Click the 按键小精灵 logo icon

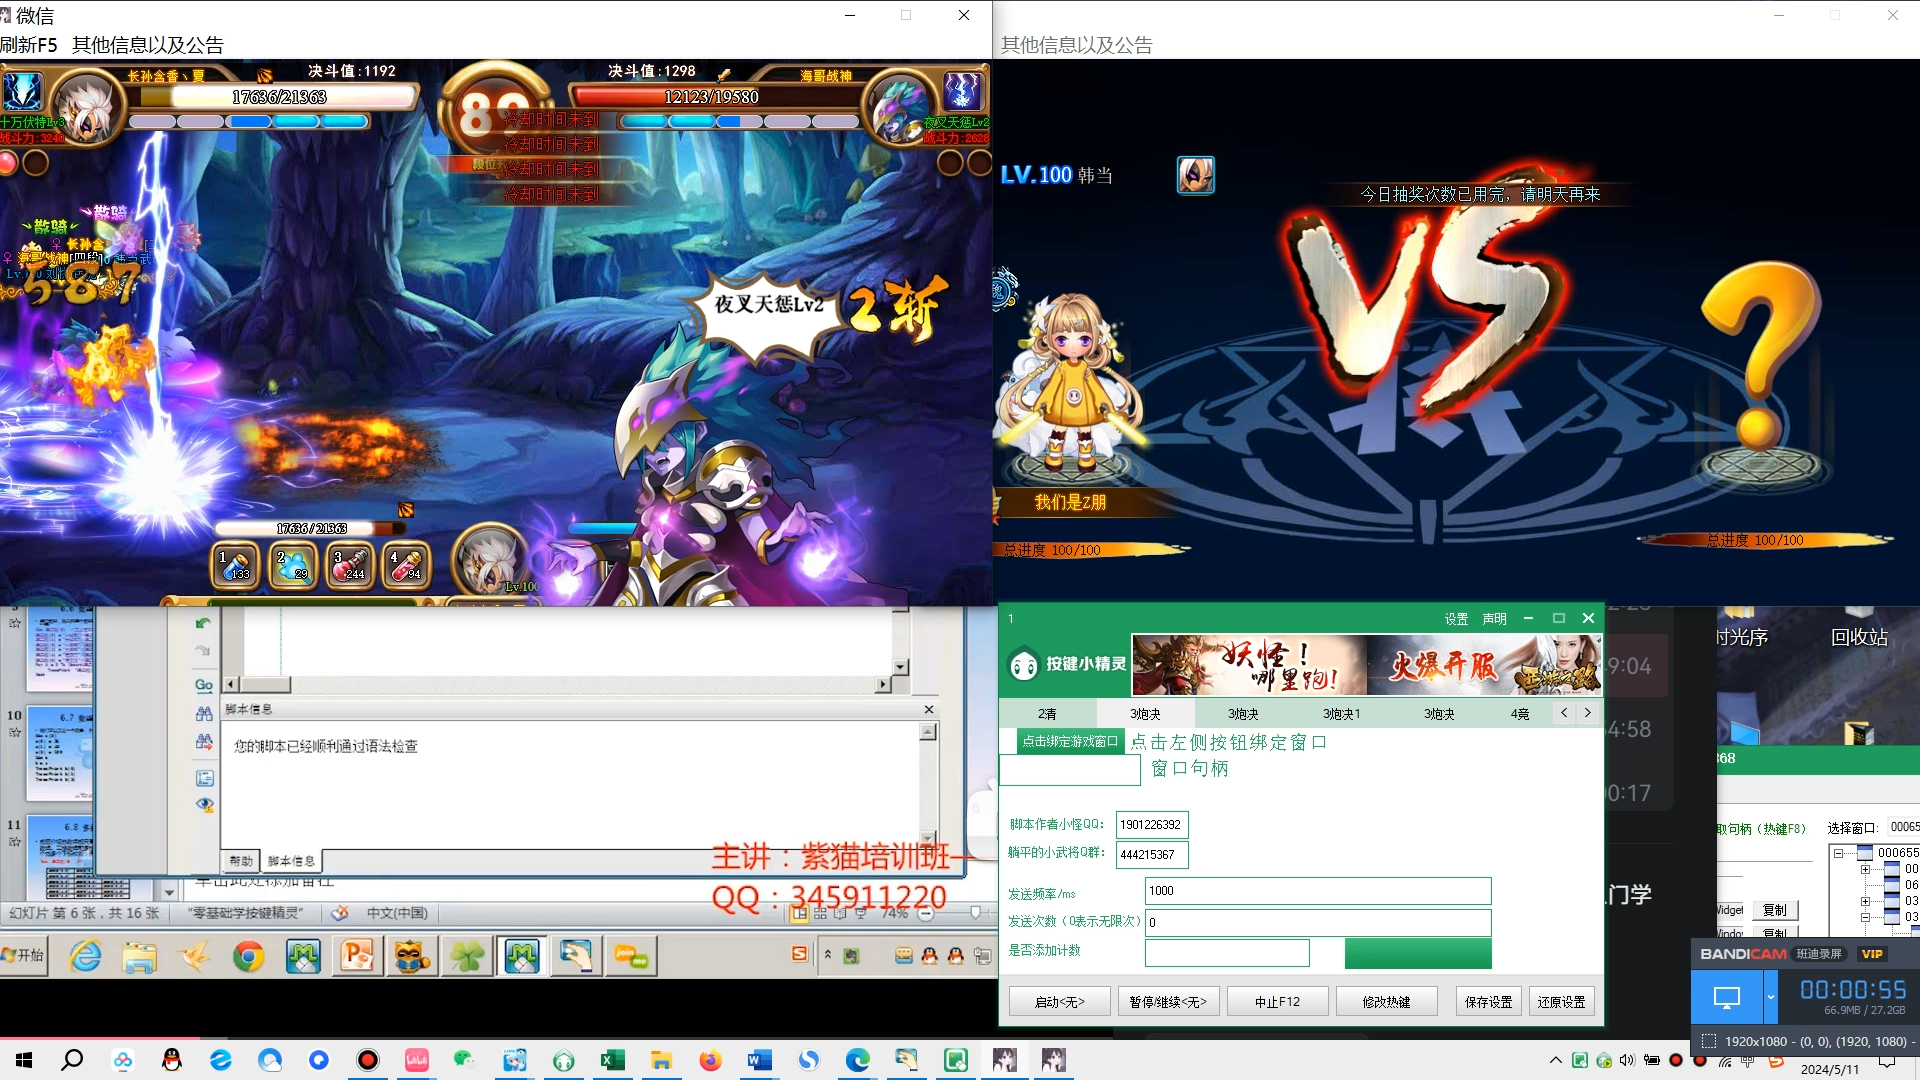[x=1024, y=665]
